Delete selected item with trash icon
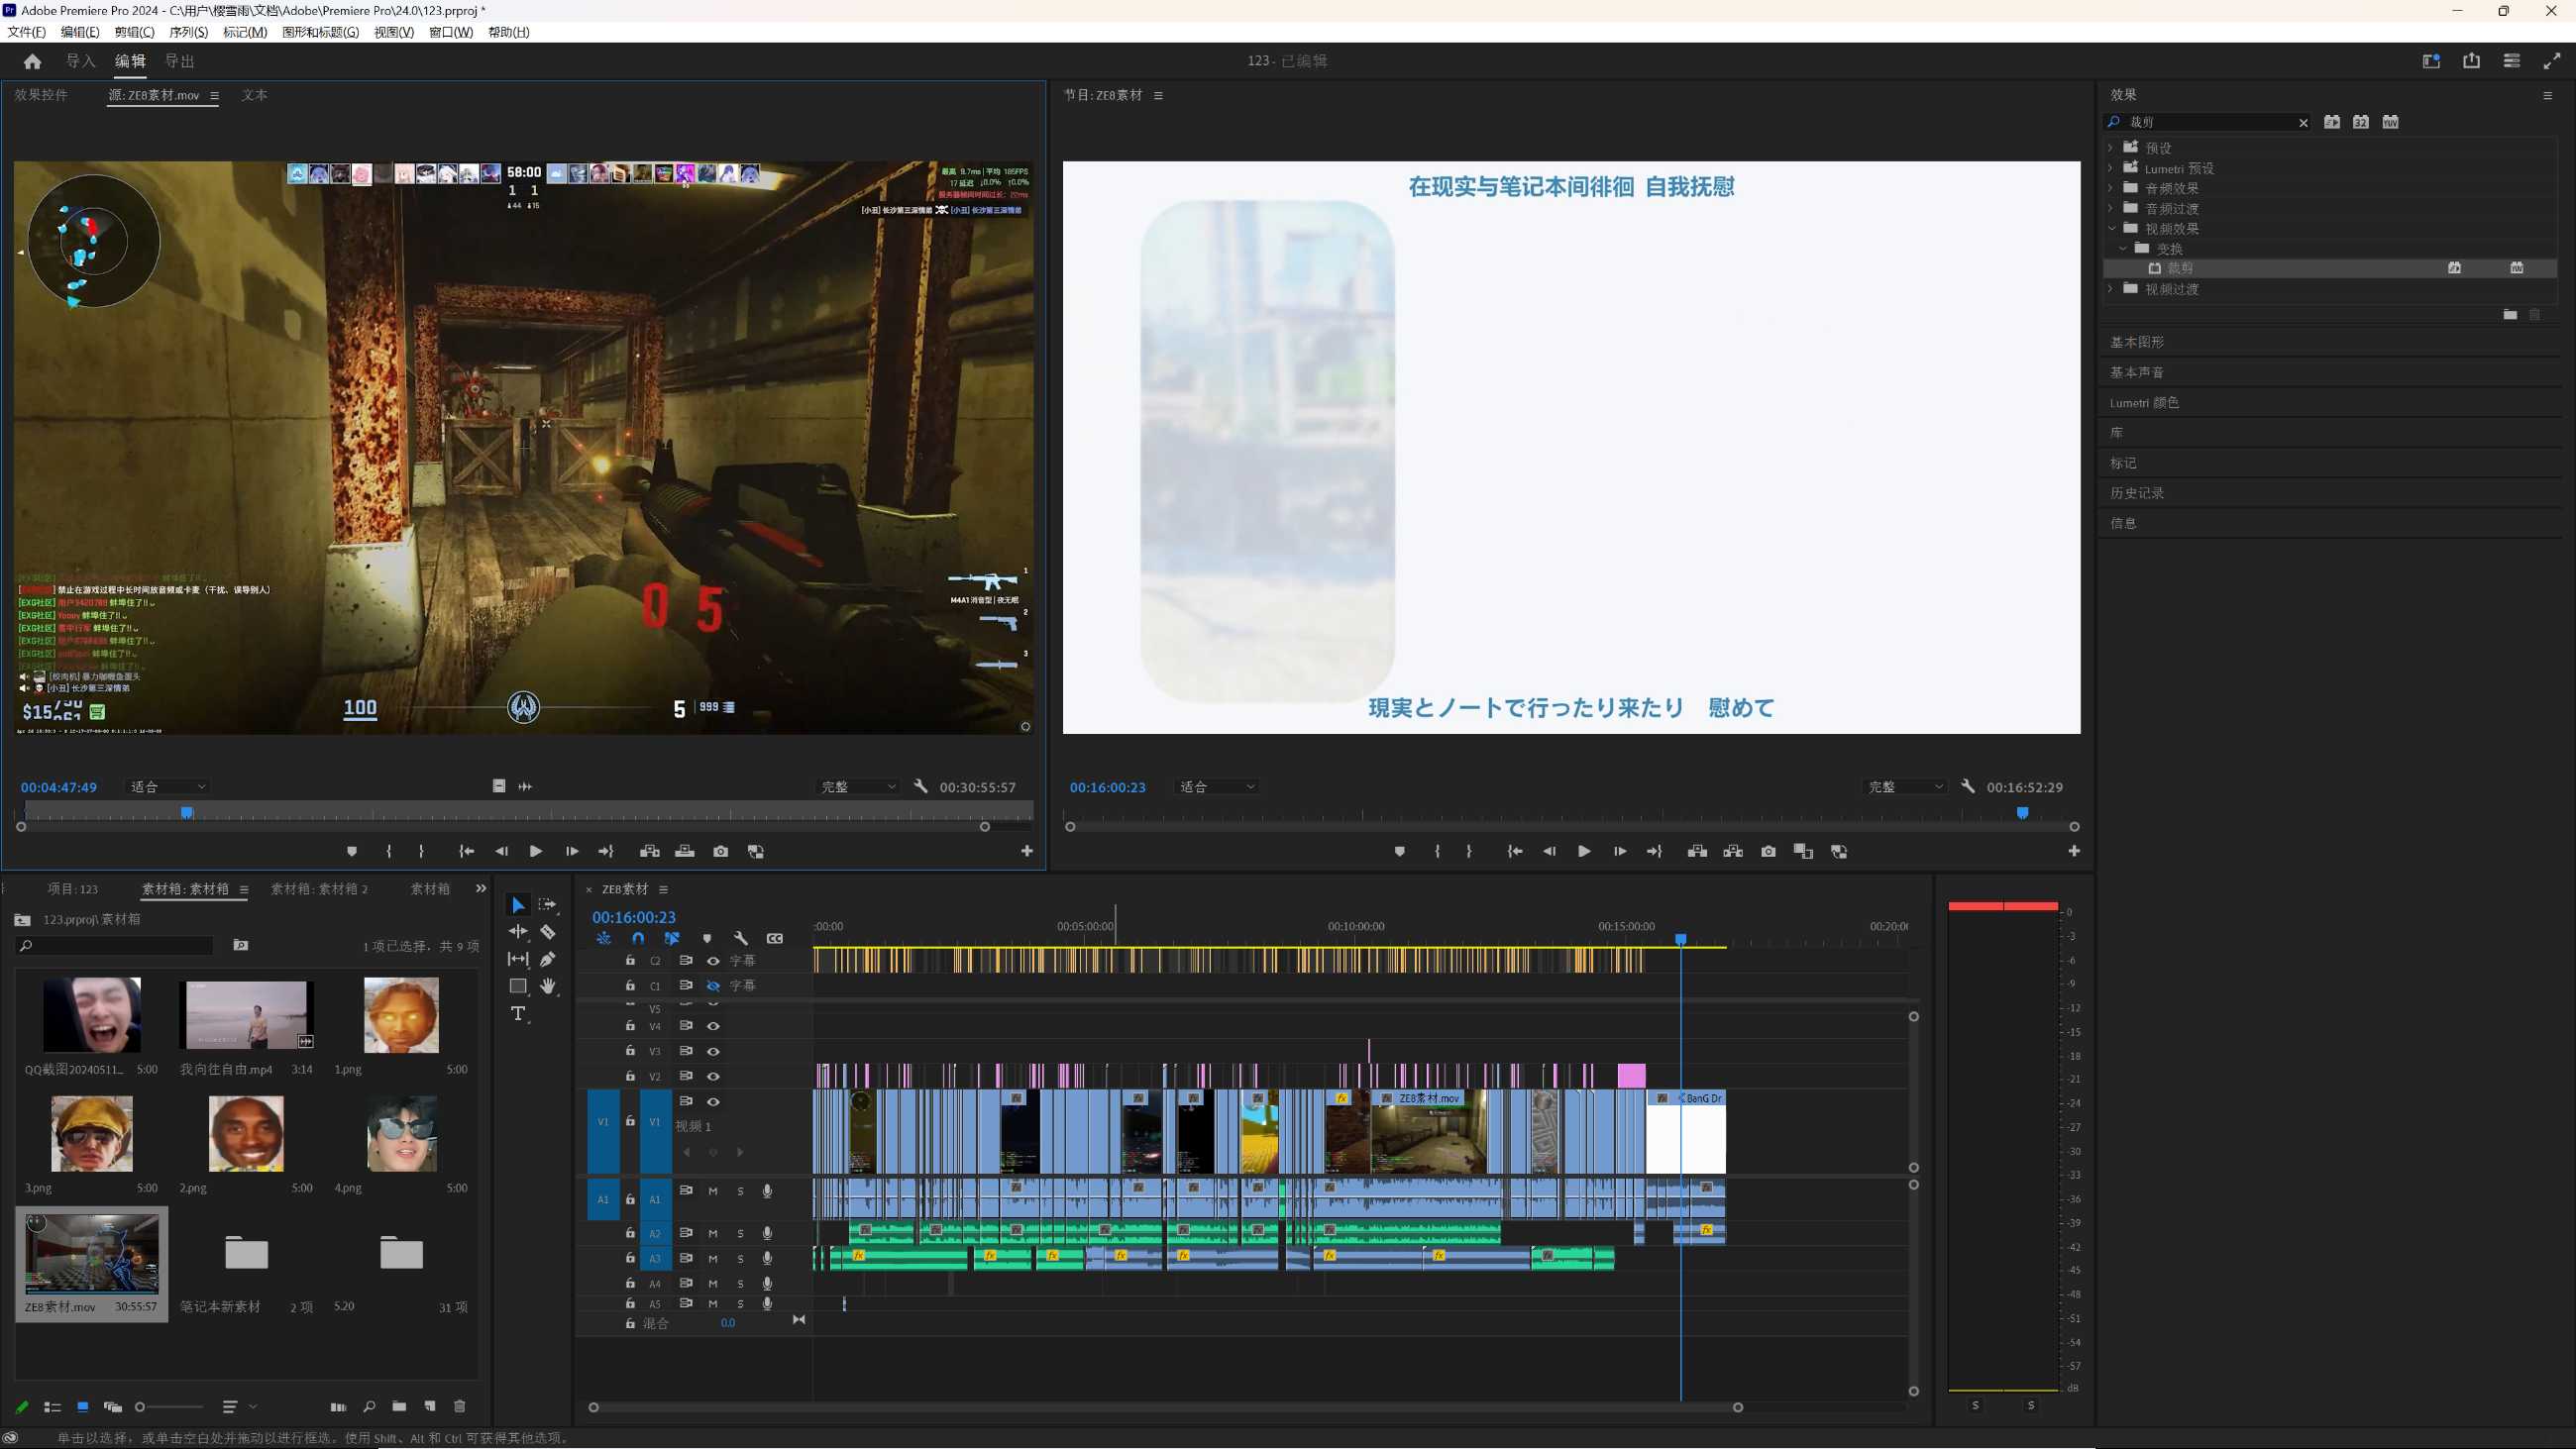This screenshot has width=2576, height=1449. coord(459,1406)
